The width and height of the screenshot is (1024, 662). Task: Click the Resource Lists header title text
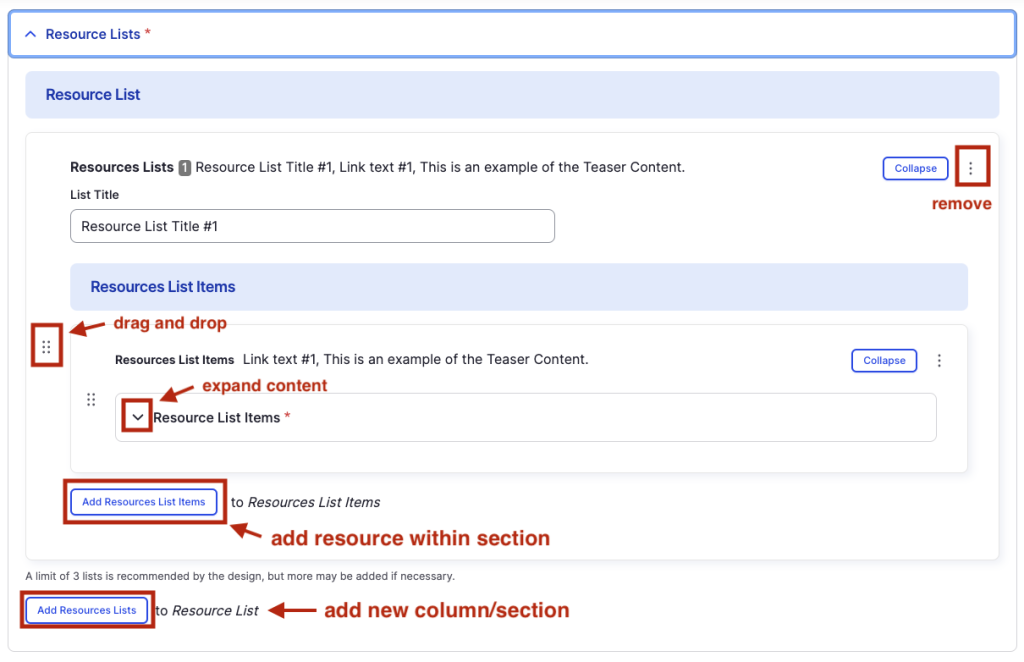pos(93,34)
